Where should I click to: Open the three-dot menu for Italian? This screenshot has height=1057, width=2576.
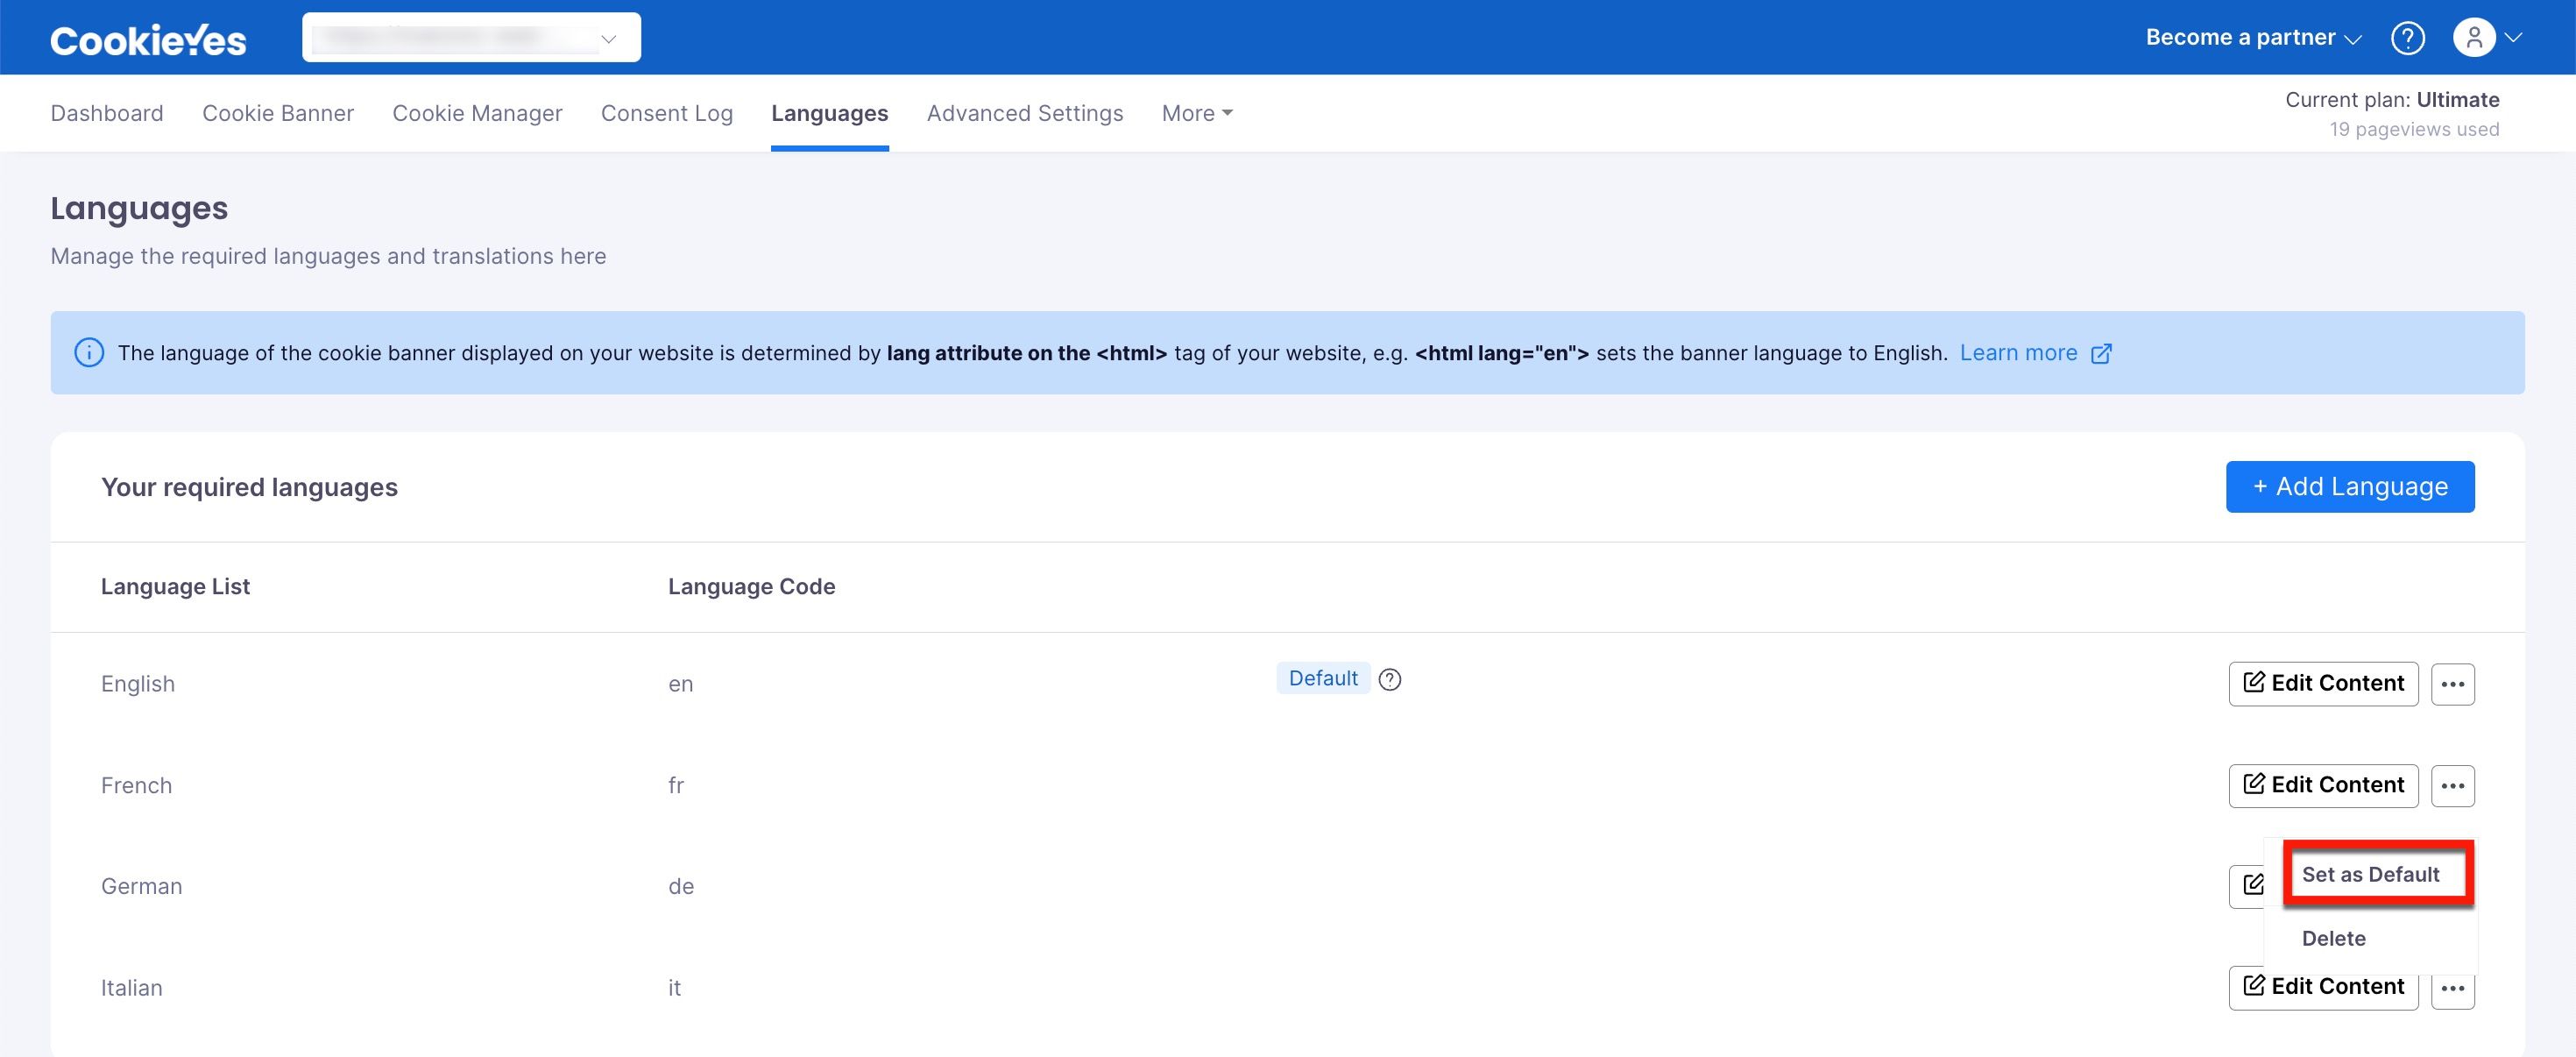coord(2452,989)
